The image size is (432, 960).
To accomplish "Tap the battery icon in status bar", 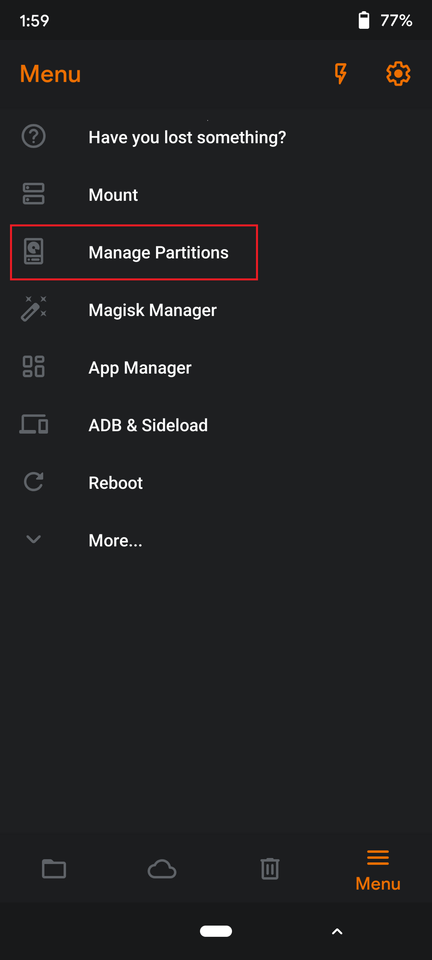I will (364, 21).
